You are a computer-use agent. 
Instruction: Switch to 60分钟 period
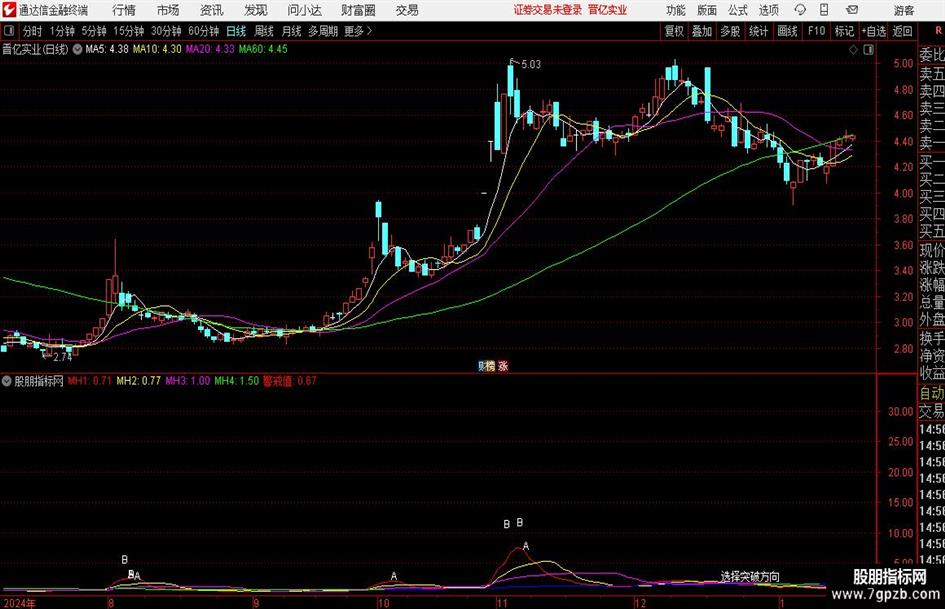tap(203, 31)
